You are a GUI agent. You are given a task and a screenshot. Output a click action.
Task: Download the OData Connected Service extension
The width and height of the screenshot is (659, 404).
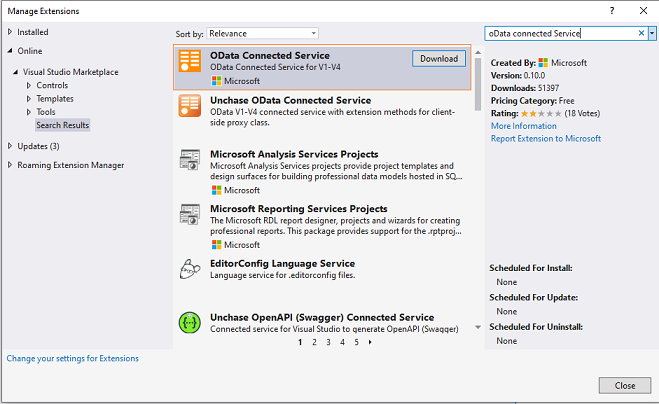(438, 58)
